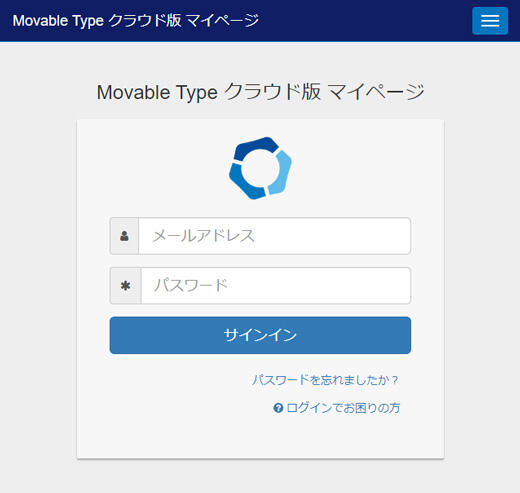Open the ログインでお困りの方 help link

[x=343, y=408]
